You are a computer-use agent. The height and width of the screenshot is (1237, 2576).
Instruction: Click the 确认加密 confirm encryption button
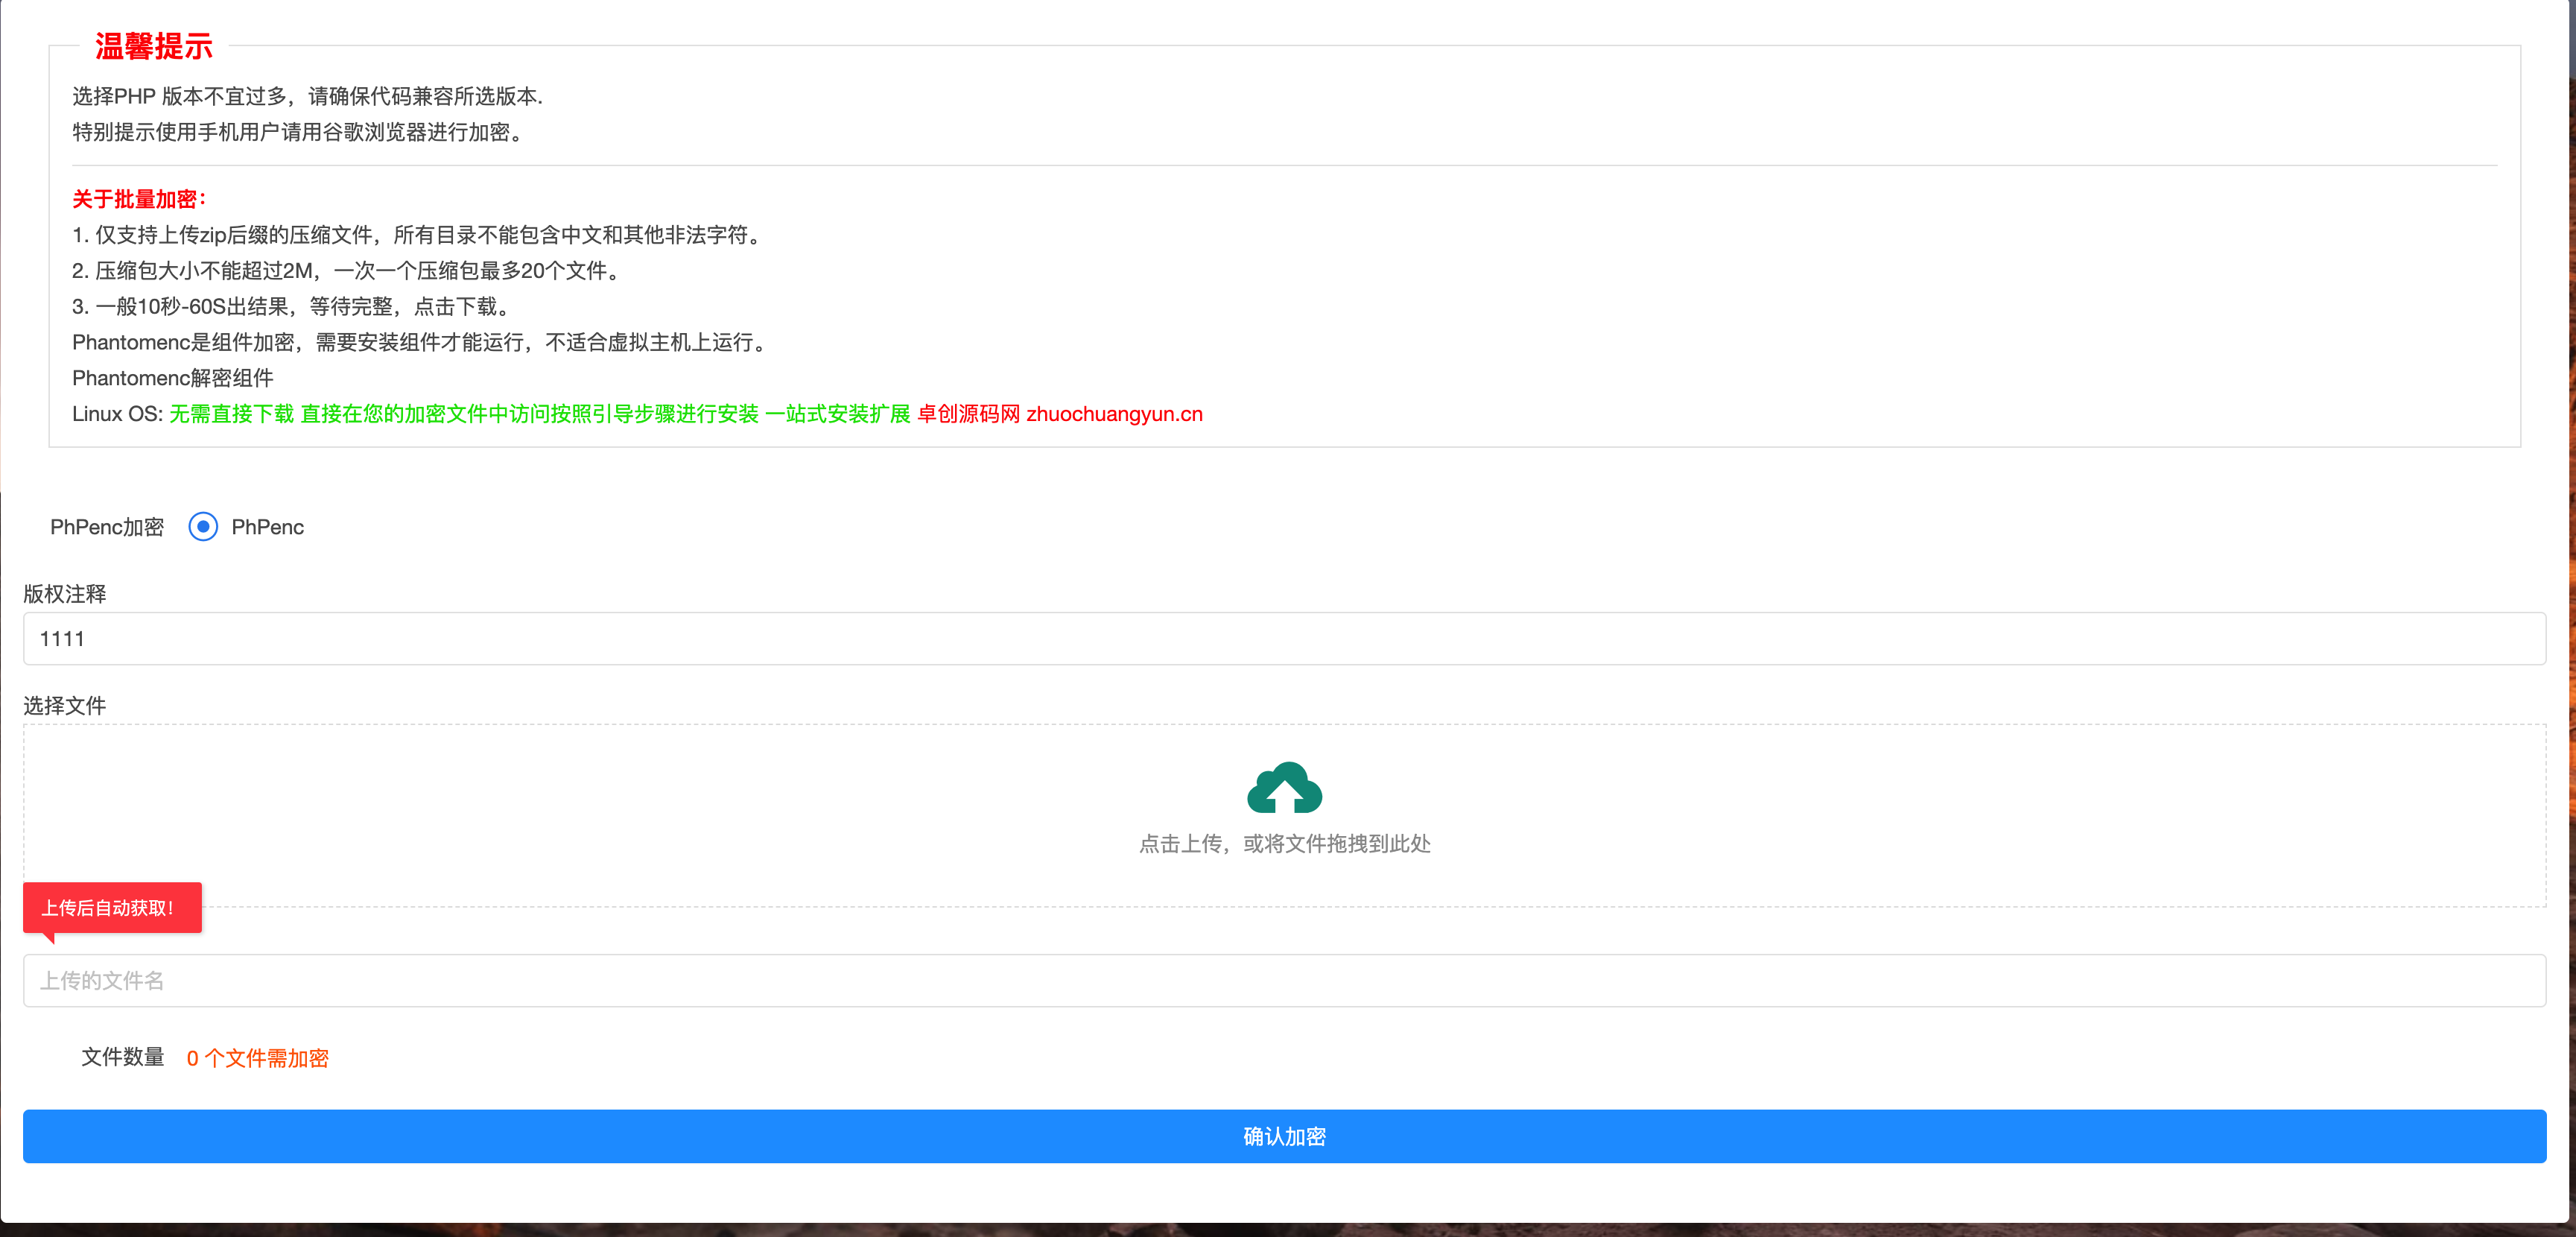pyautogui.click(x=1284, y=1136)
